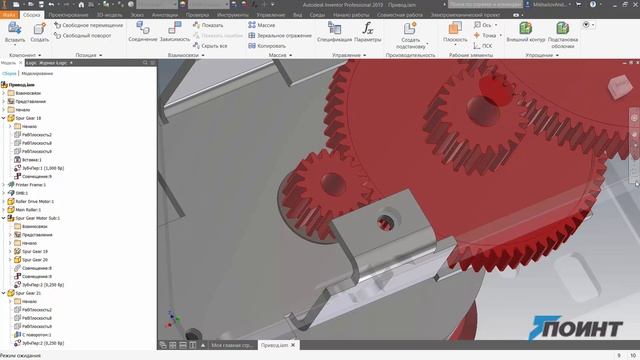The height and width of the screenshot is (360, 640).
Task: Switch to Моделирование browser view
Action: (x=37, y=73)
